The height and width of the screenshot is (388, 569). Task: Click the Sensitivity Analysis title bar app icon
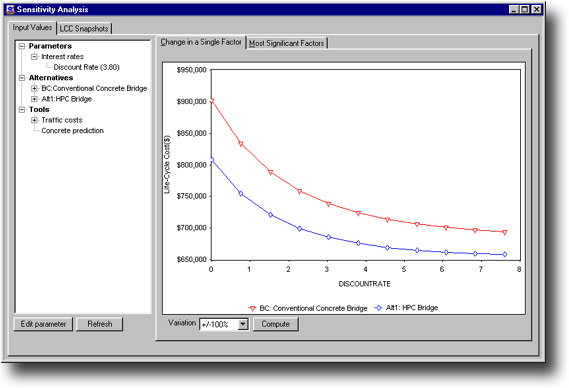point(11,9)
